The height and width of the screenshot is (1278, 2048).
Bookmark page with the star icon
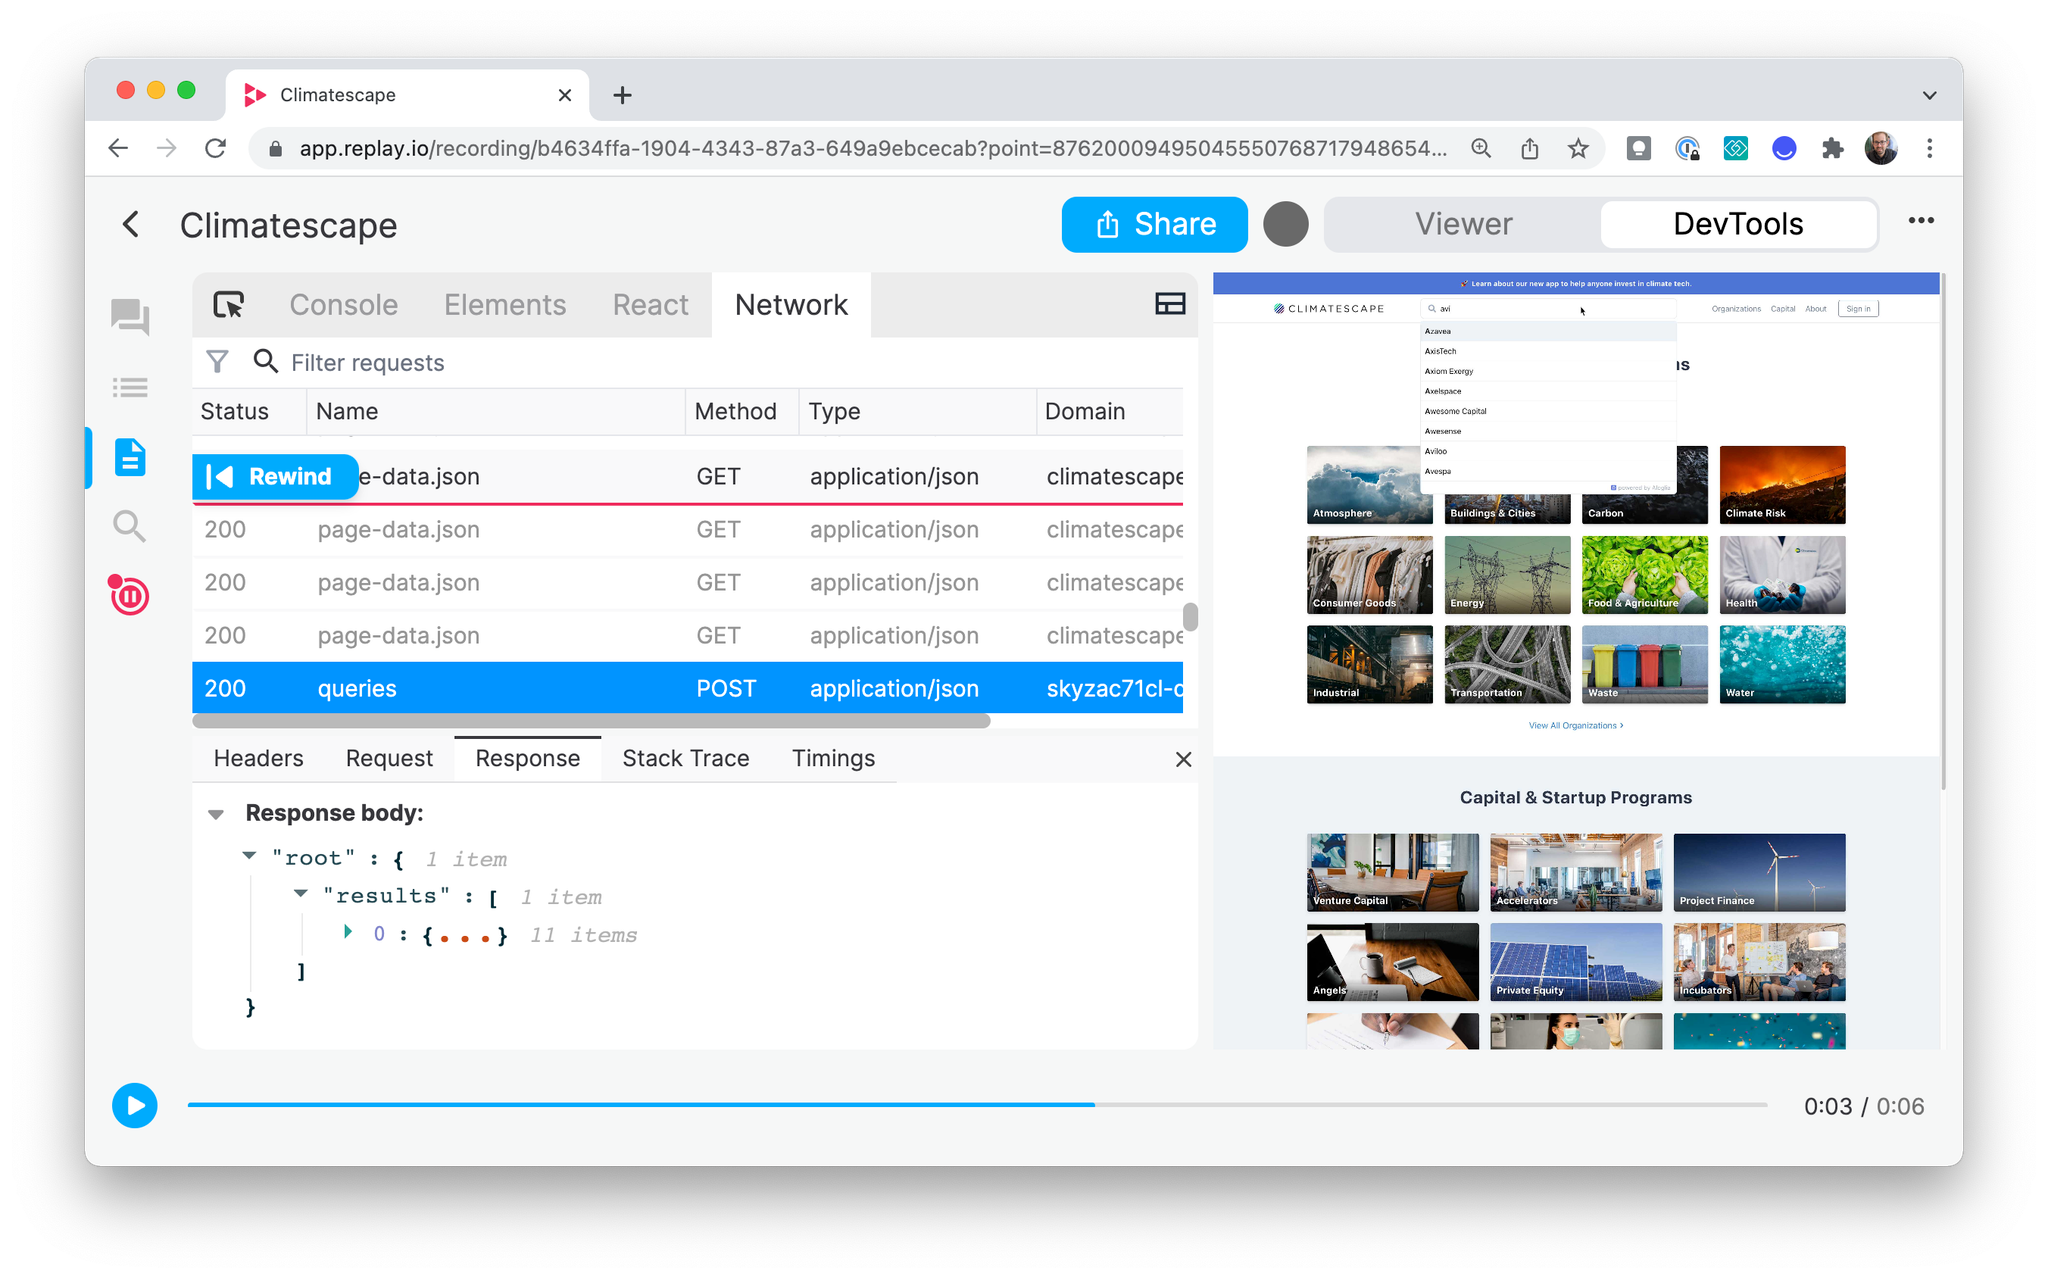pyautogui.click(x=1578, y=148)
